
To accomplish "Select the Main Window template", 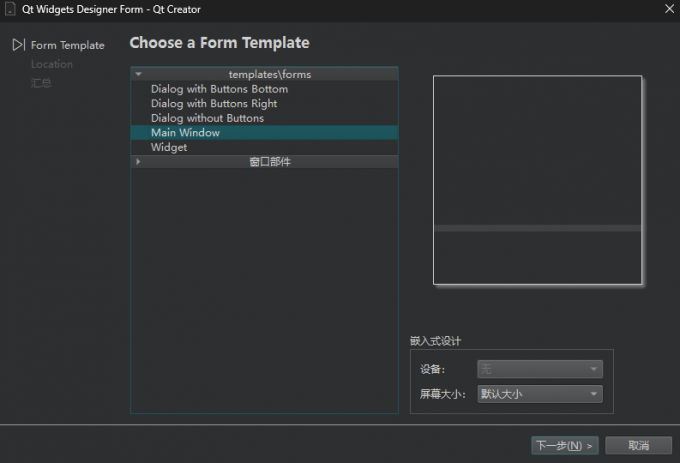I will 185,132.
